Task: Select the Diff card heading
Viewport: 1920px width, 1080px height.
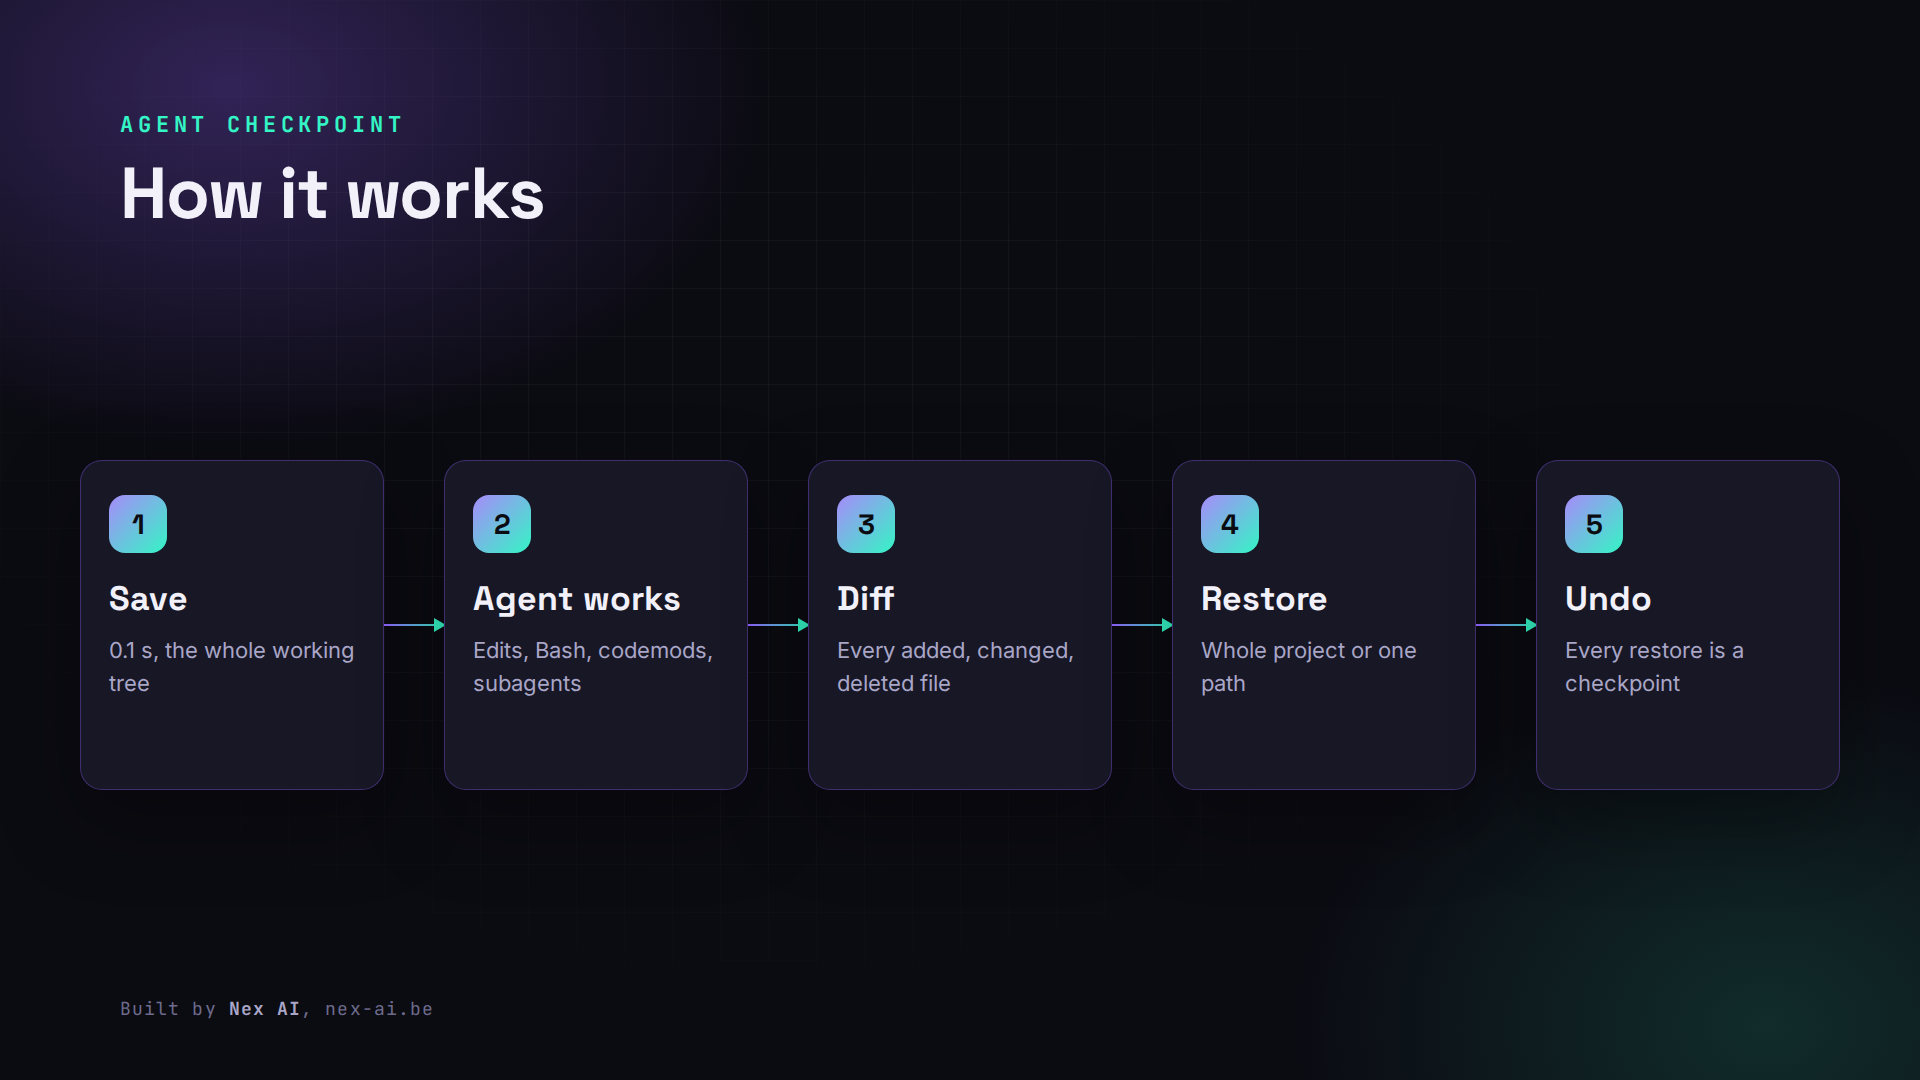Action: [x=866, y=599]
